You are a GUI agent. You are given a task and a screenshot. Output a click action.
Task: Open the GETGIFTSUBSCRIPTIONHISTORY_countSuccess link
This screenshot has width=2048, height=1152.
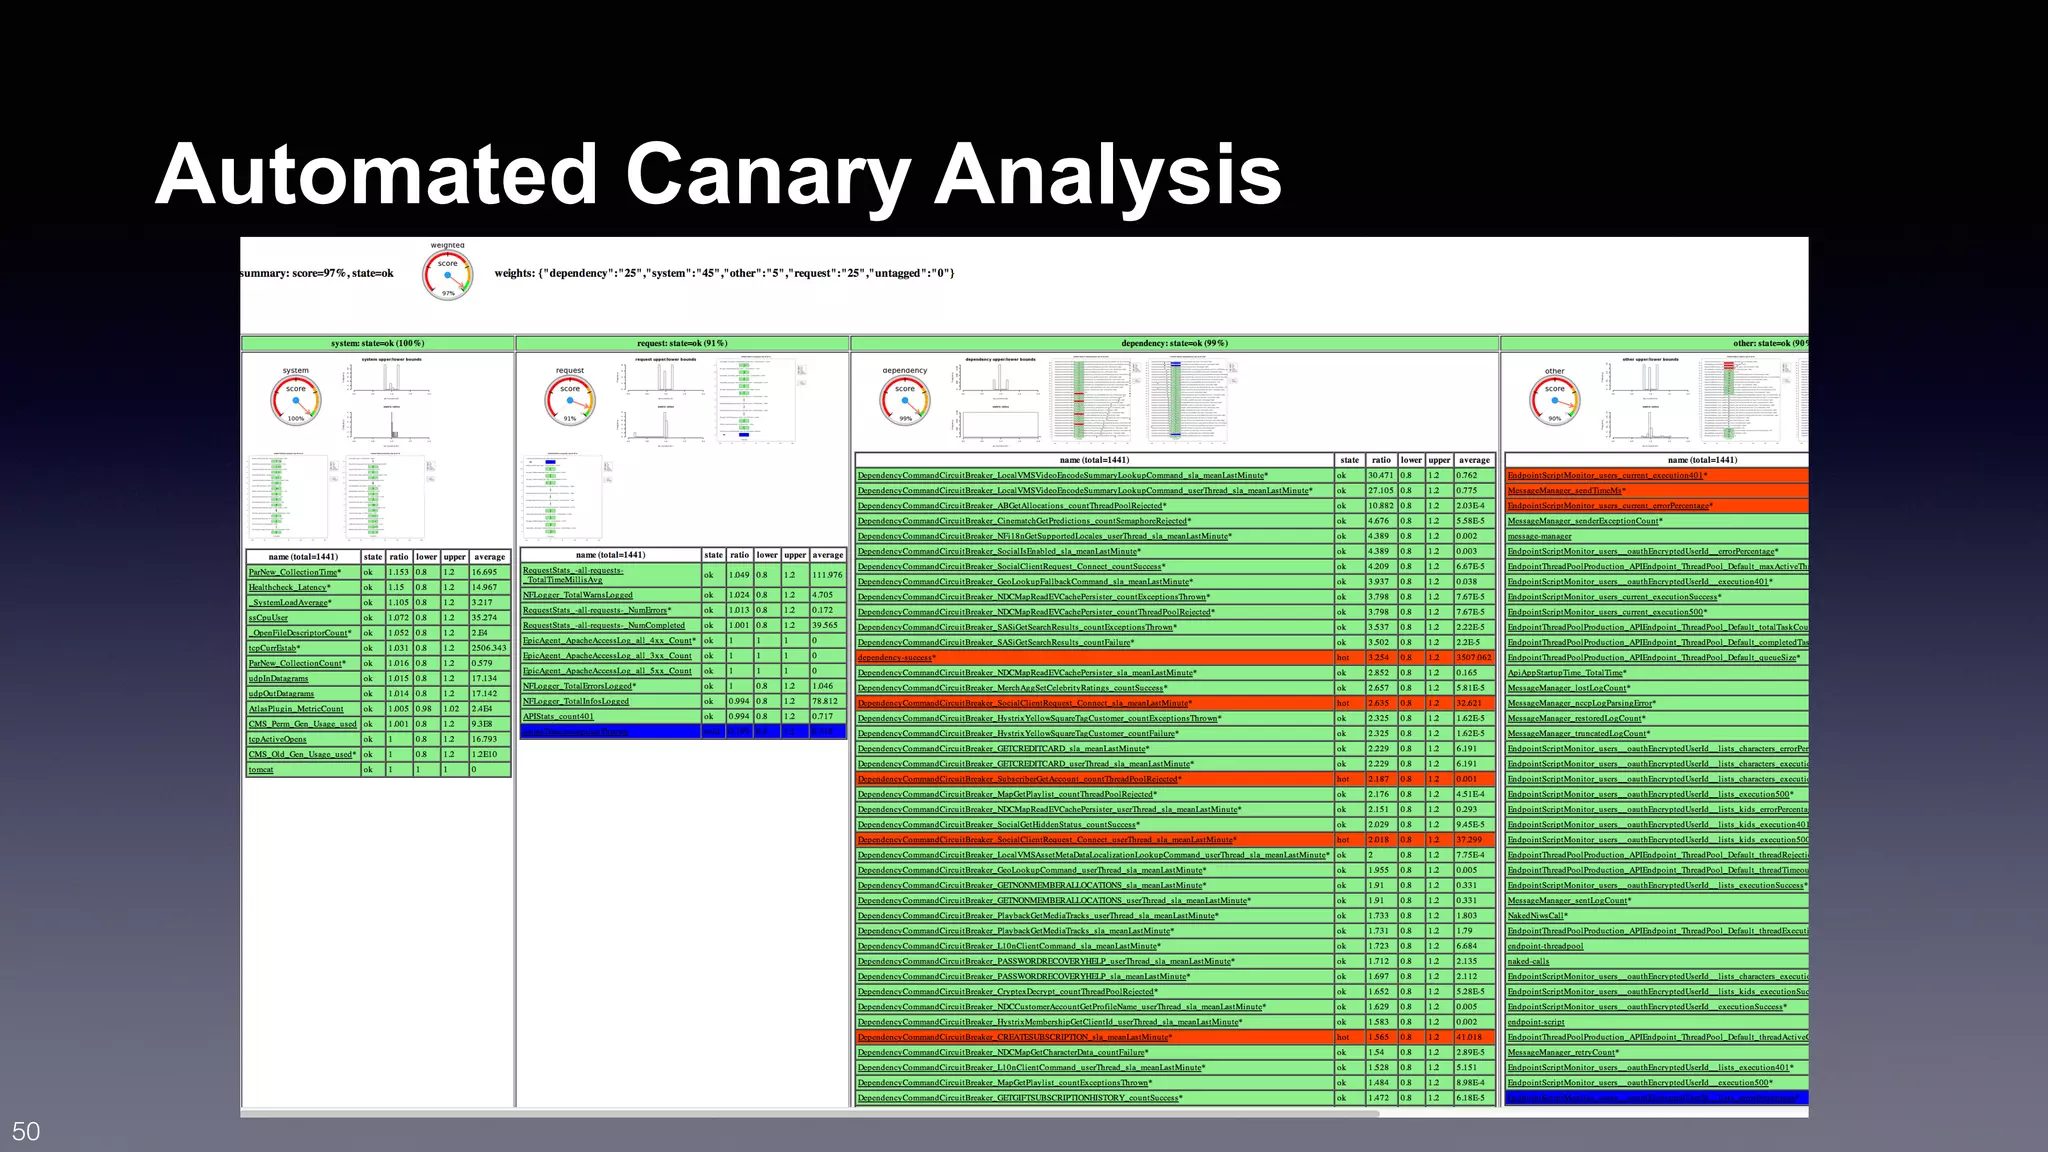[x=1020, y=1098]
